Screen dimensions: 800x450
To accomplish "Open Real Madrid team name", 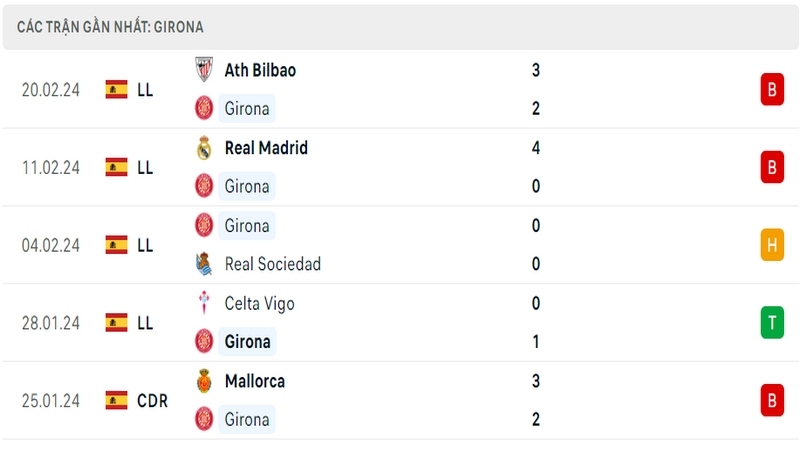I will pyautogui.click(x=266, y=148).
